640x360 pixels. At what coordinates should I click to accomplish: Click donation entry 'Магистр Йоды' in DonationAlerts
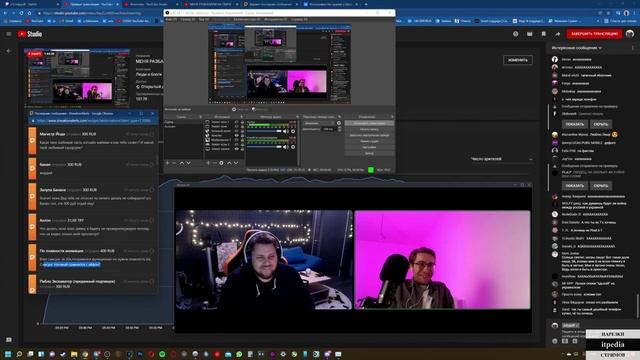coord(92,140)
